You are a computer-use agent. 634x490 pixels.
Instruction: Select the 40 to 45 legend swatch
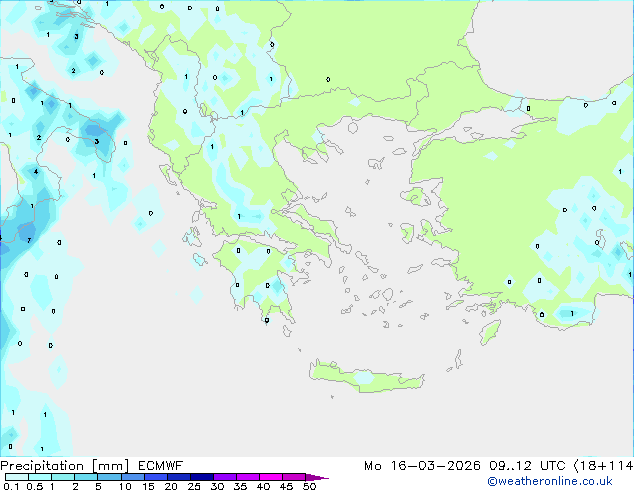point(271,477)
